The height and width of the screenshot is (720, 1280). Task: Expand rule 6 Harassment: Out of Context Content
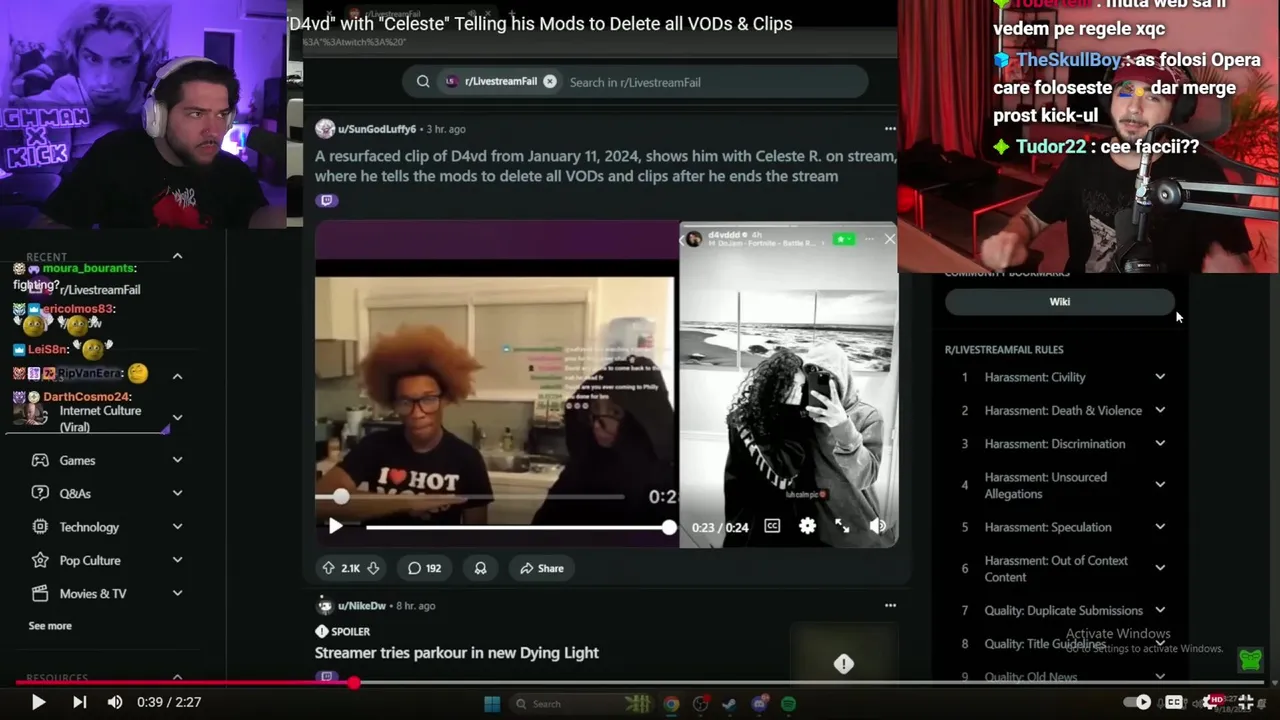[x=1160, y=568]
